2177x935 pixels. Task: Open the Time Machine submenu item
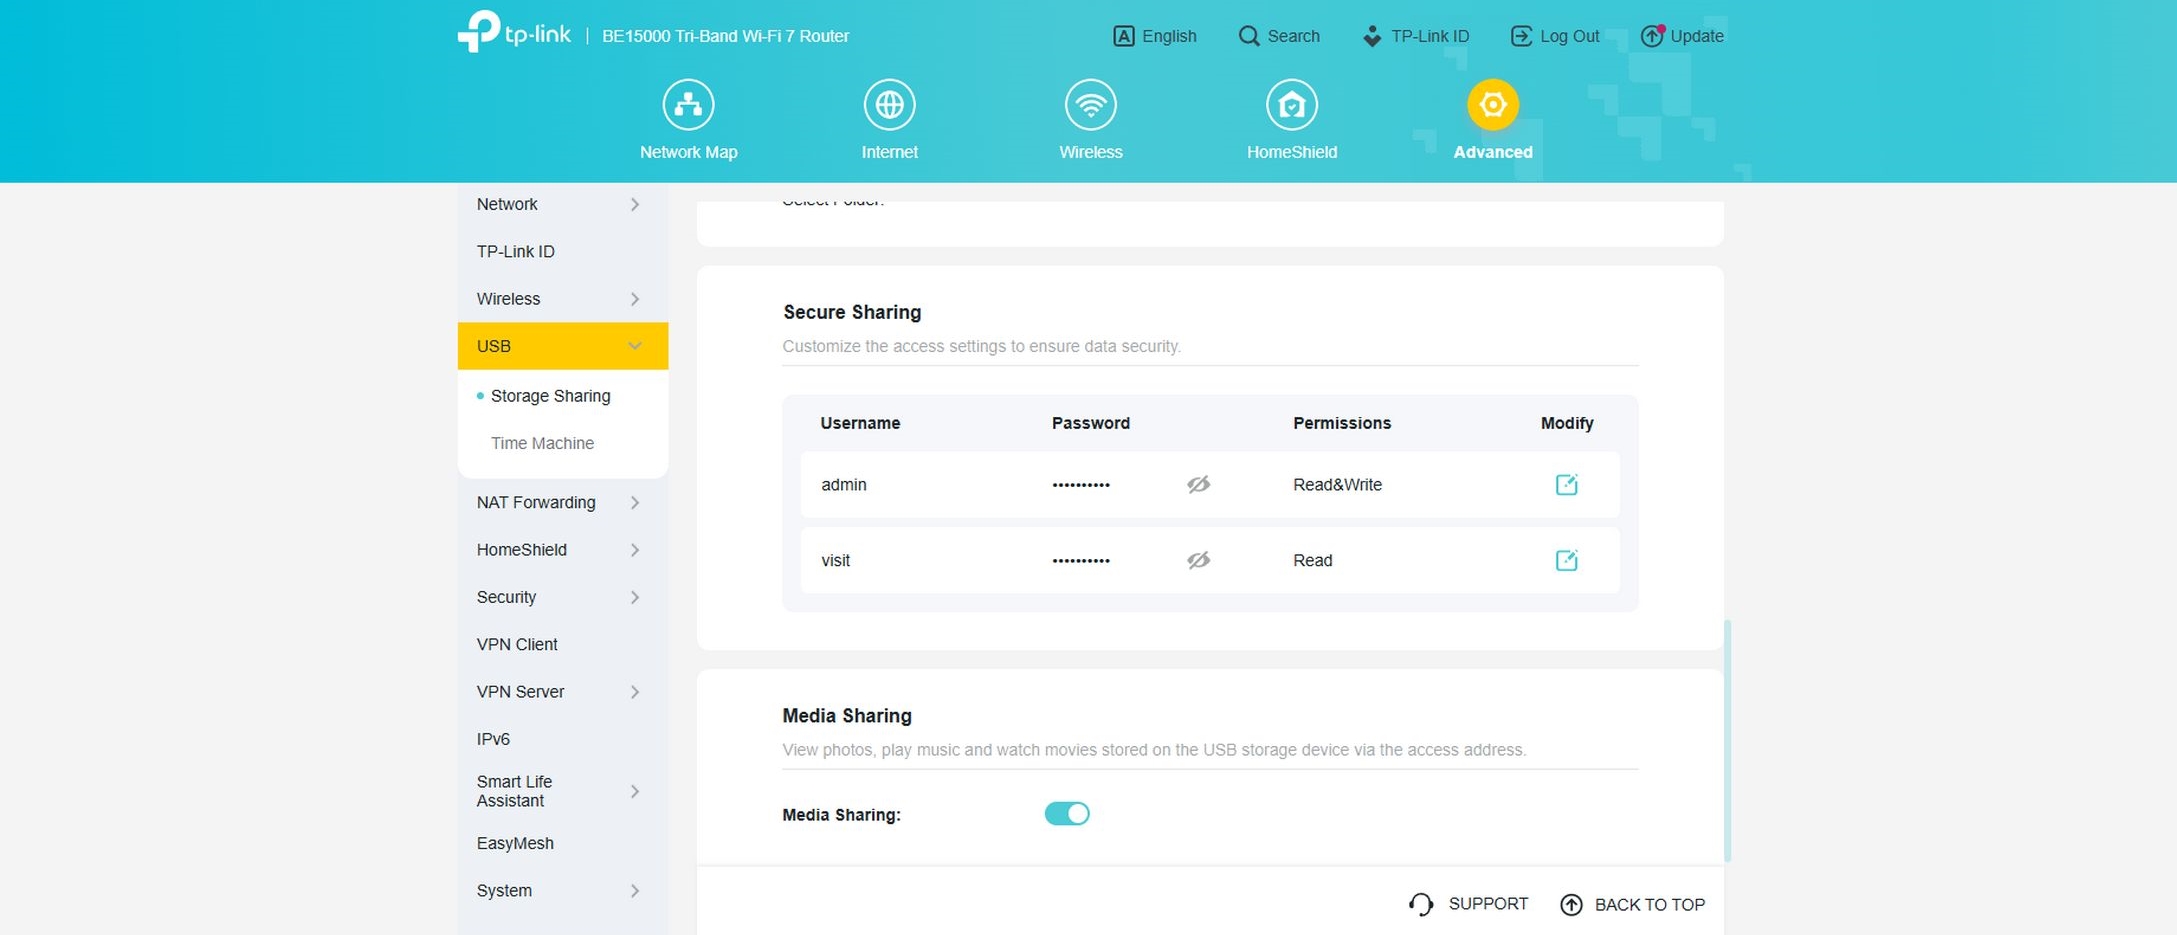point(542,443)
